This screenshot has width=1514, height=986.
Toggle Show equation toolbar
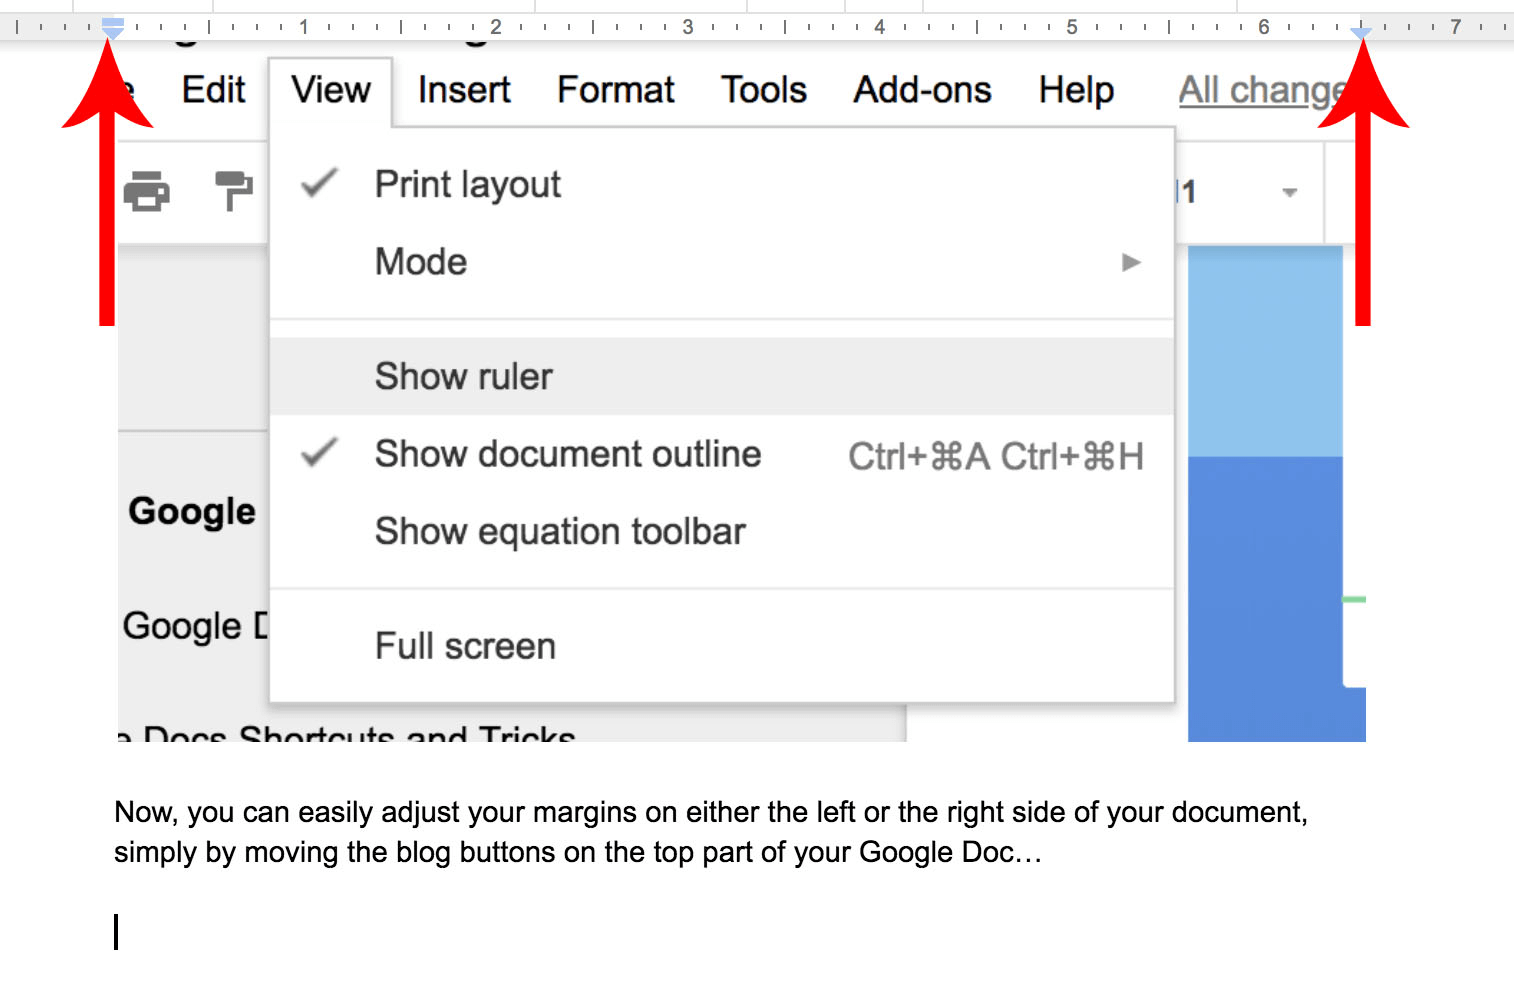(559, 531)
